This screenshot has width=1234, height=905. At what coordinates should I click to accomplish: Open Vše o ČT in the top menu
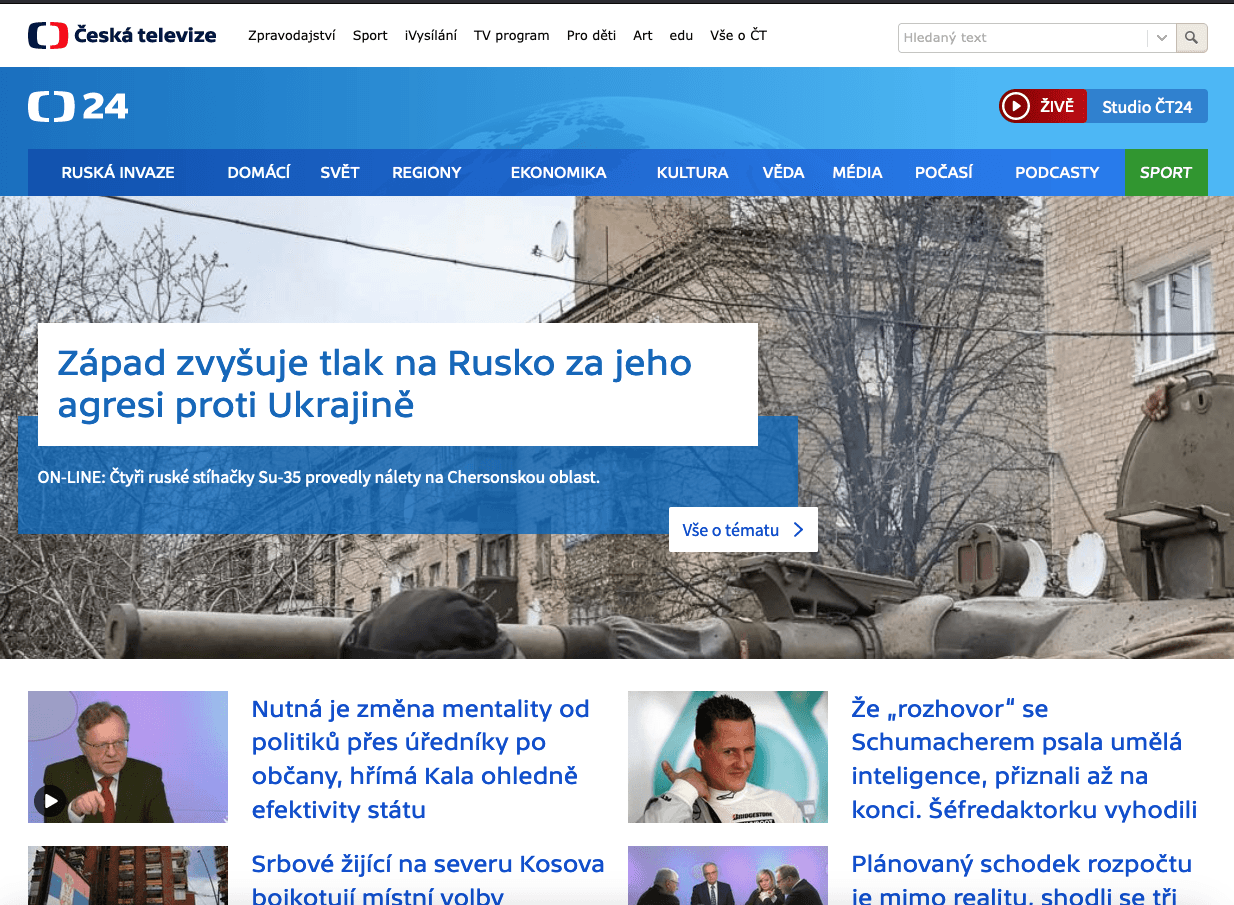click(738, 35)
